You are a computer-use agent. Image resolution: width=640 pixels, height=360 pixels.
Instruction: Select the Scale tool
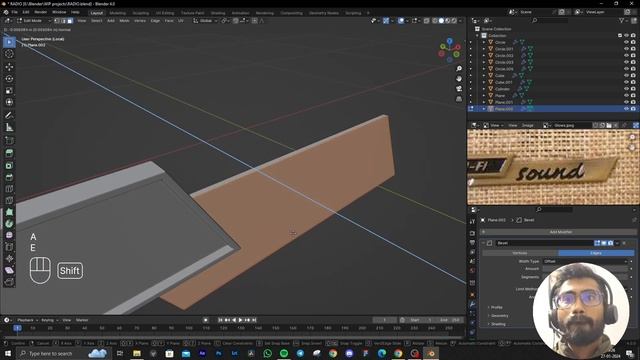coord(9,90)
